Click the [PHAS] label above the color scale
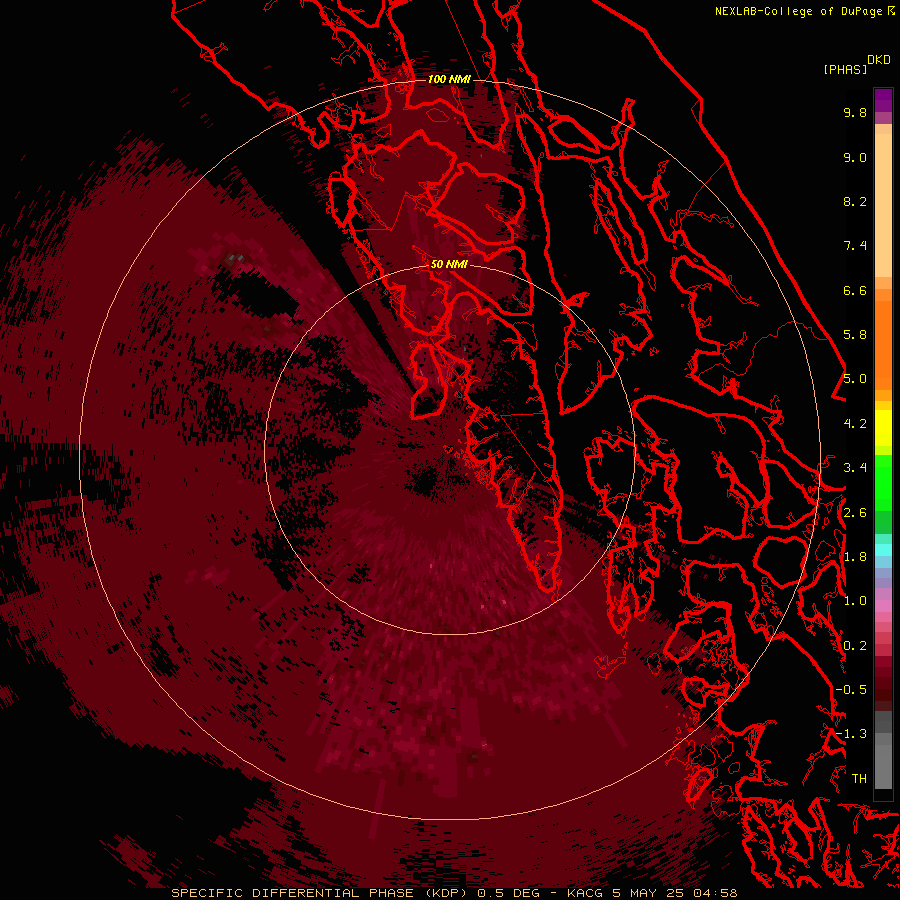Image resolution: width=900 pixels, height=900 pixels. pyautogui.click(x=845, y=69)
